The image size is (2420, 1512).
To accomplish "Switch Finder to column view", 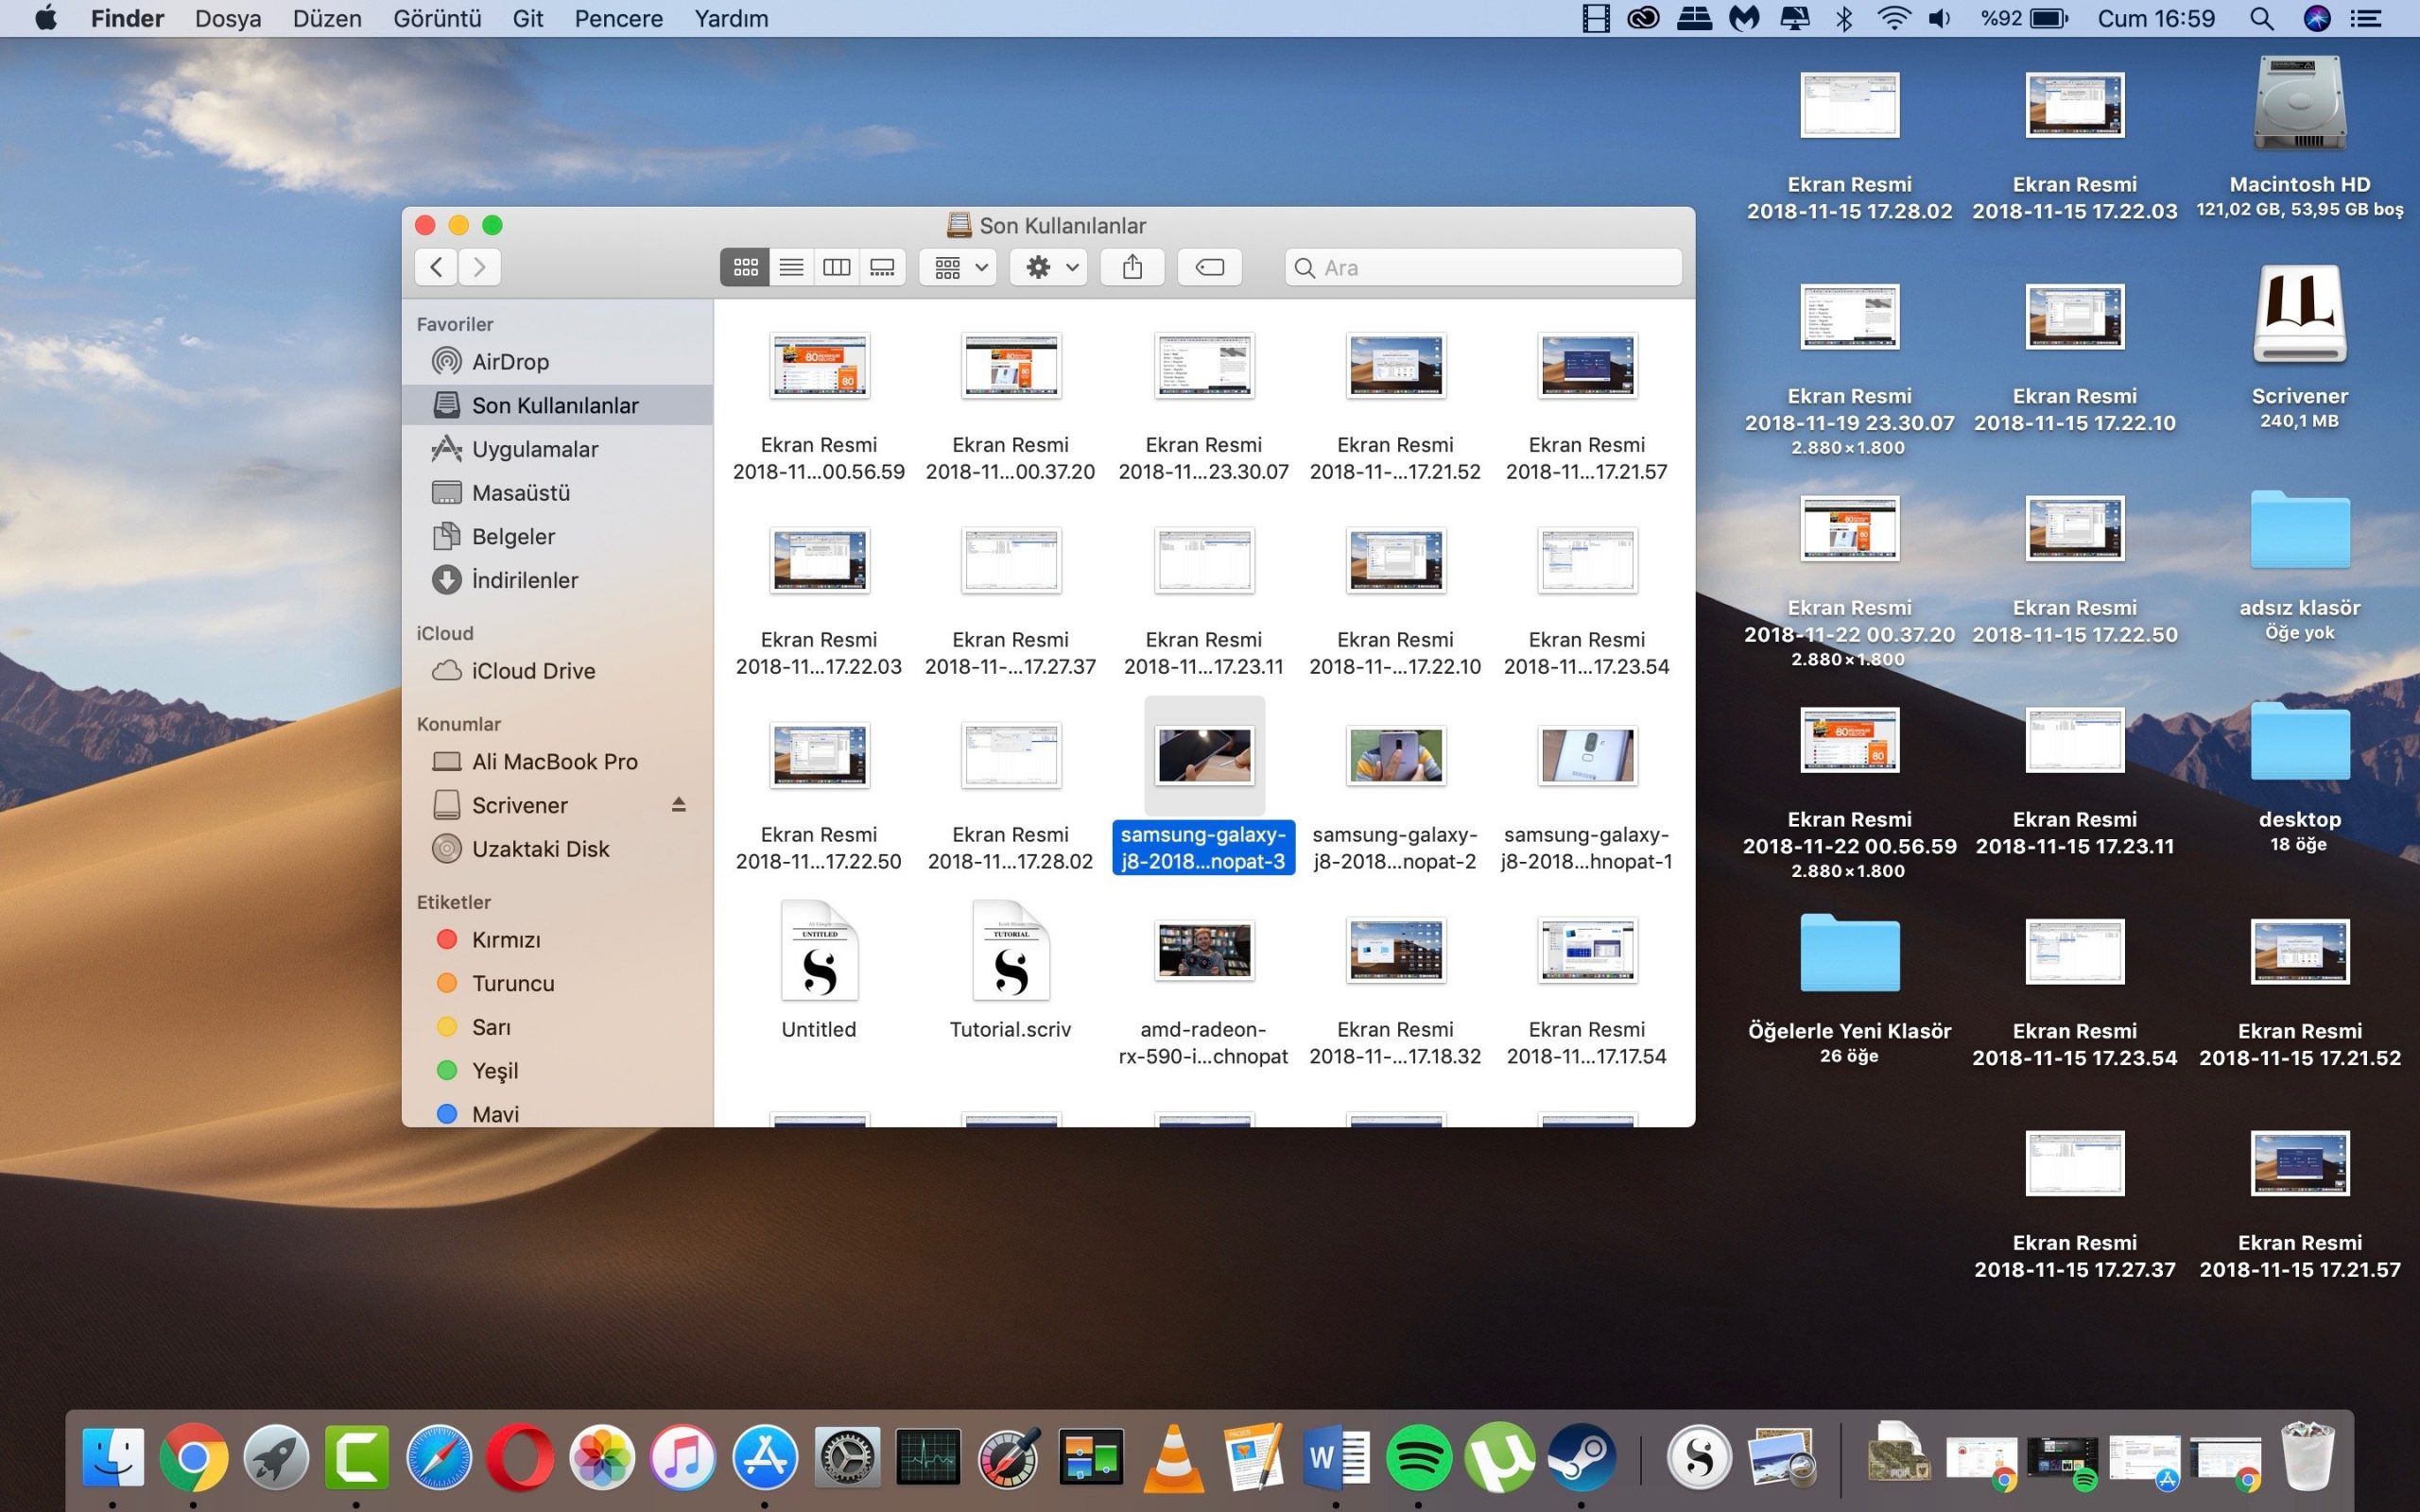I will coord(836,267).
